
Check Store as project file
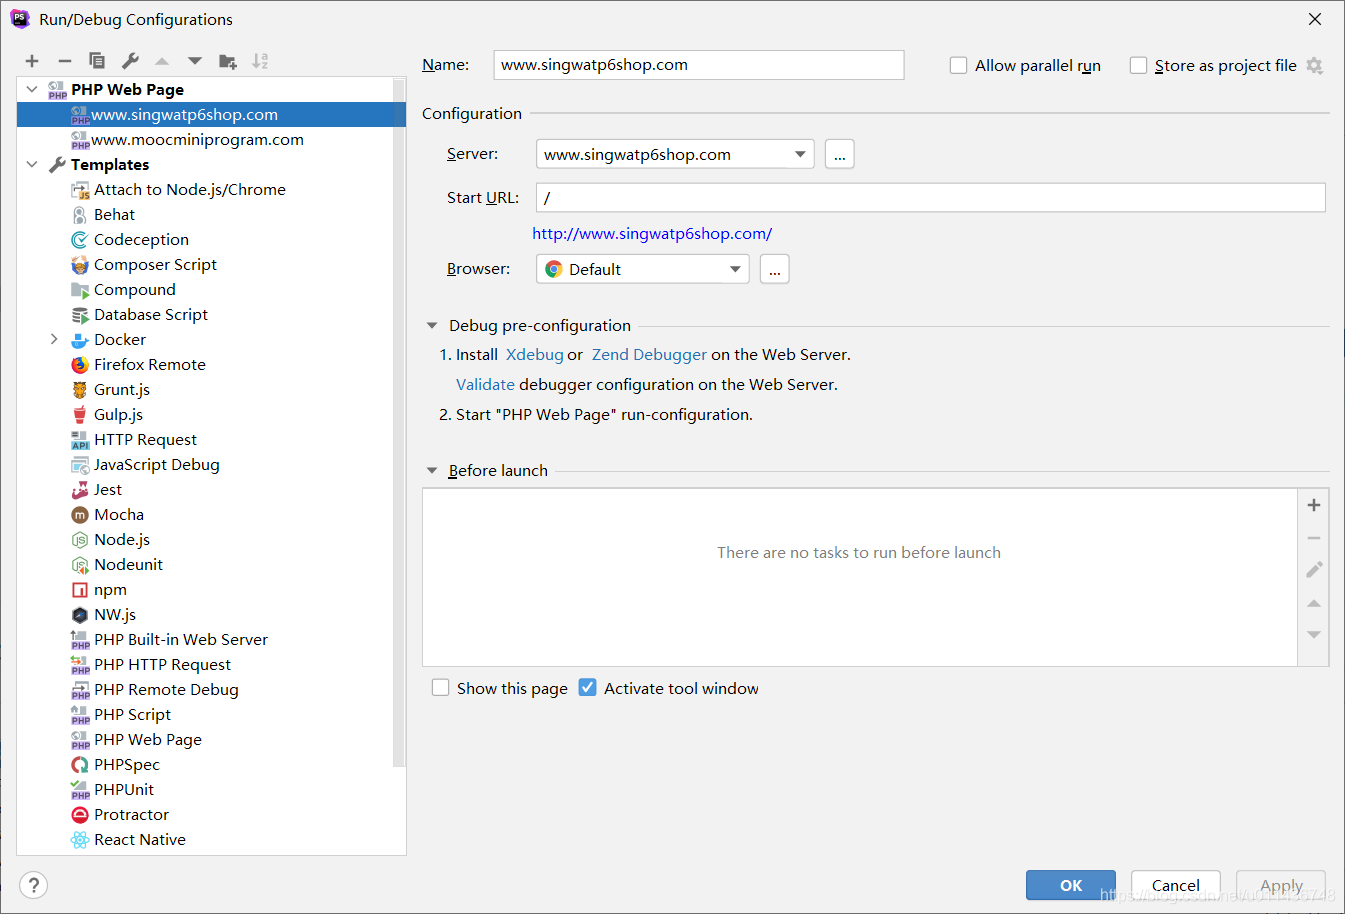(x=1138, y=65)
